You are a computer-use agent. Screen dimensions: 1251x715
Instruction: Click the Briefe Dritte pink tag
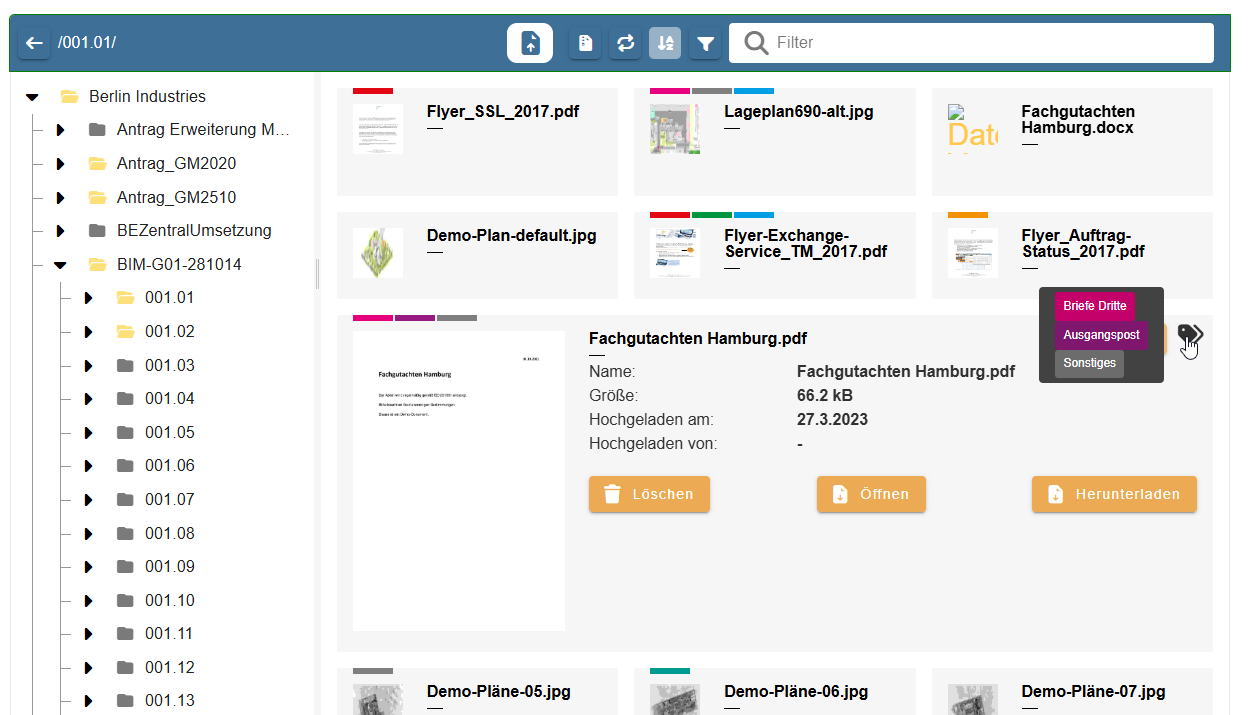(1094, 307)
